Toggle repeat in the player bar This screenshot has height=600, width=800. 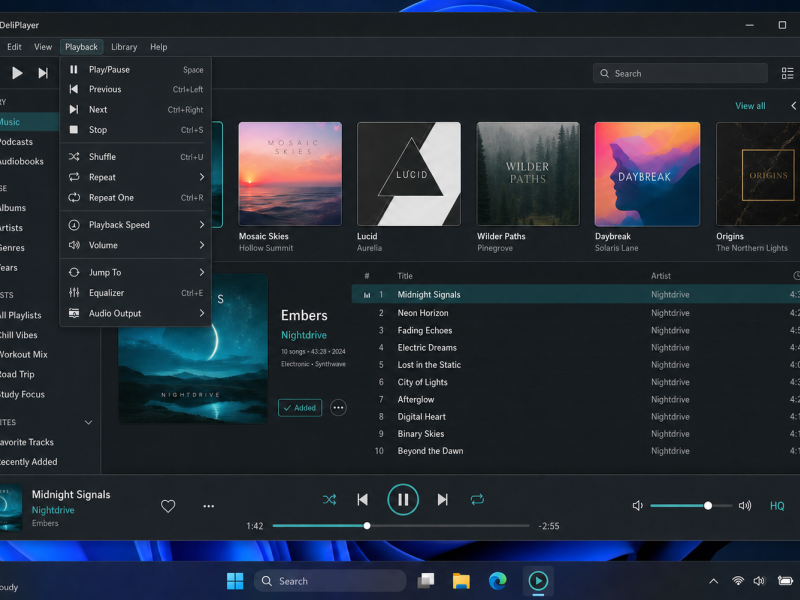[477, 499]
